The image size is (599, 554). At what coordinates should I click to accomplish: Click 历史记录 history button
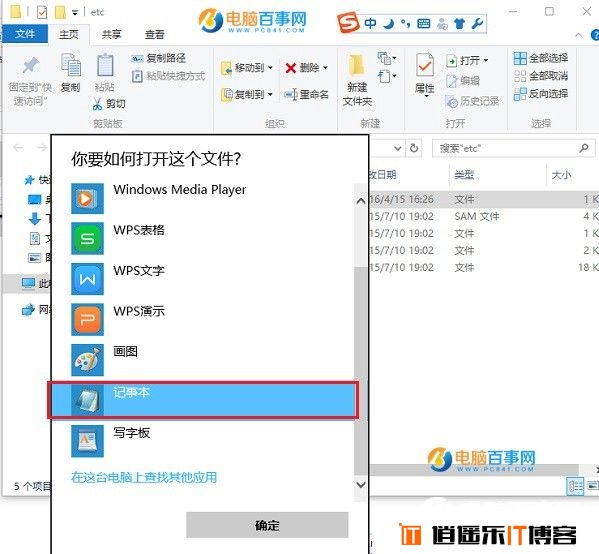tap(473, 101)
